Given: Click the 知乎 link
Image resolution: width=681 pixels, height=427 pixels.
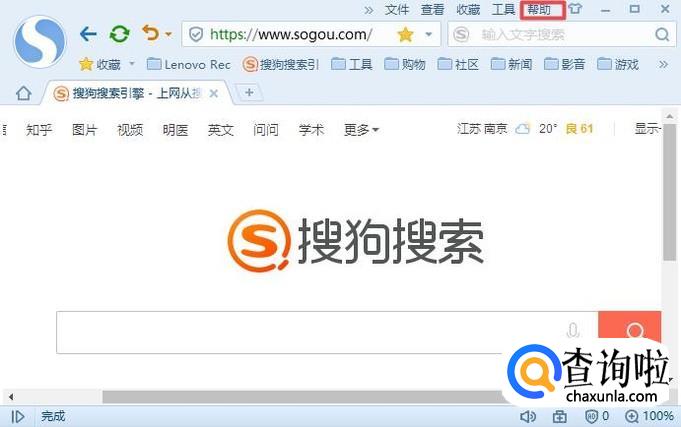Looking at the screenshot, I should pos(39,130).
